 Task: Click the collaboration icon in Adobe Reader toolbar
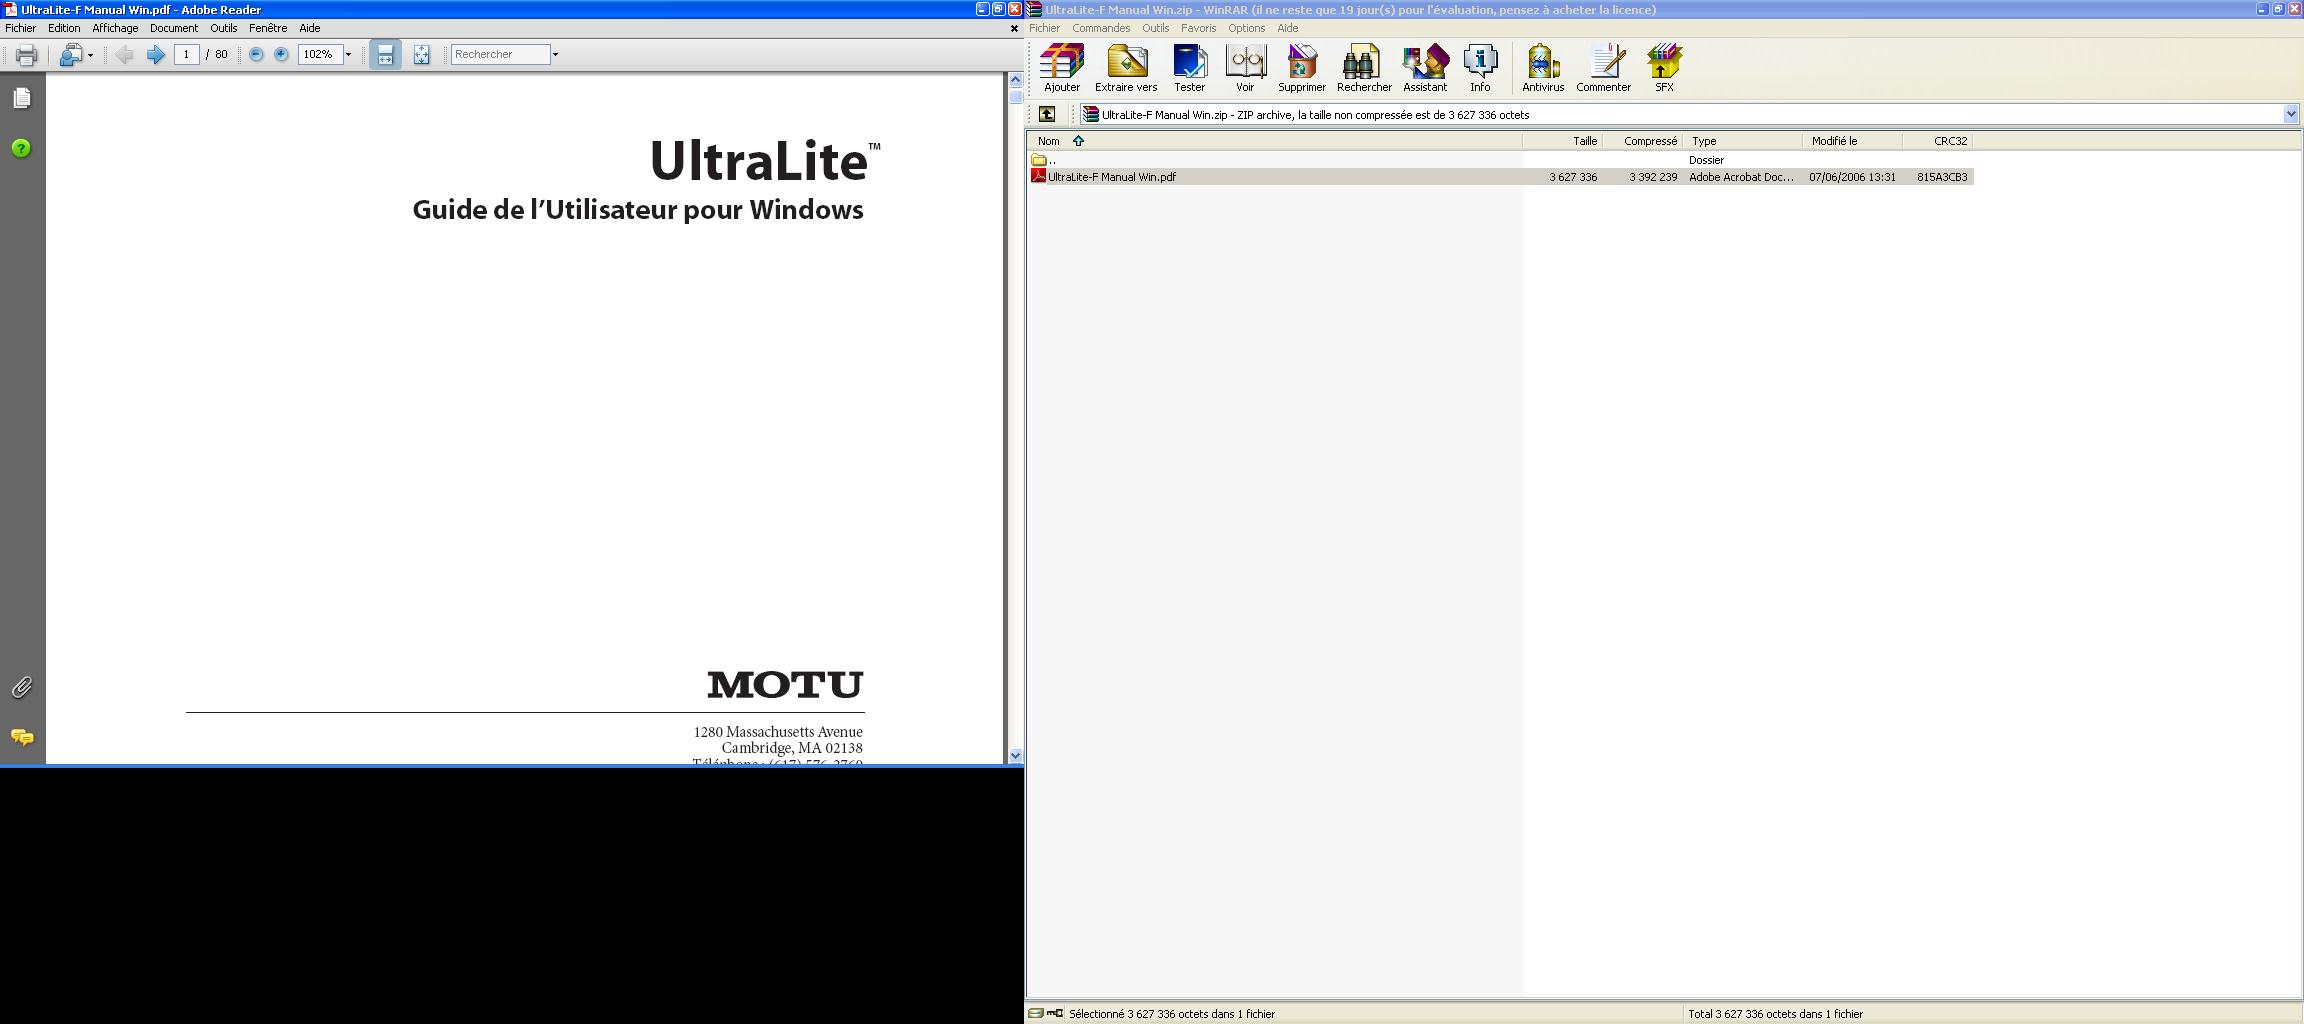(x=70, y=55)
